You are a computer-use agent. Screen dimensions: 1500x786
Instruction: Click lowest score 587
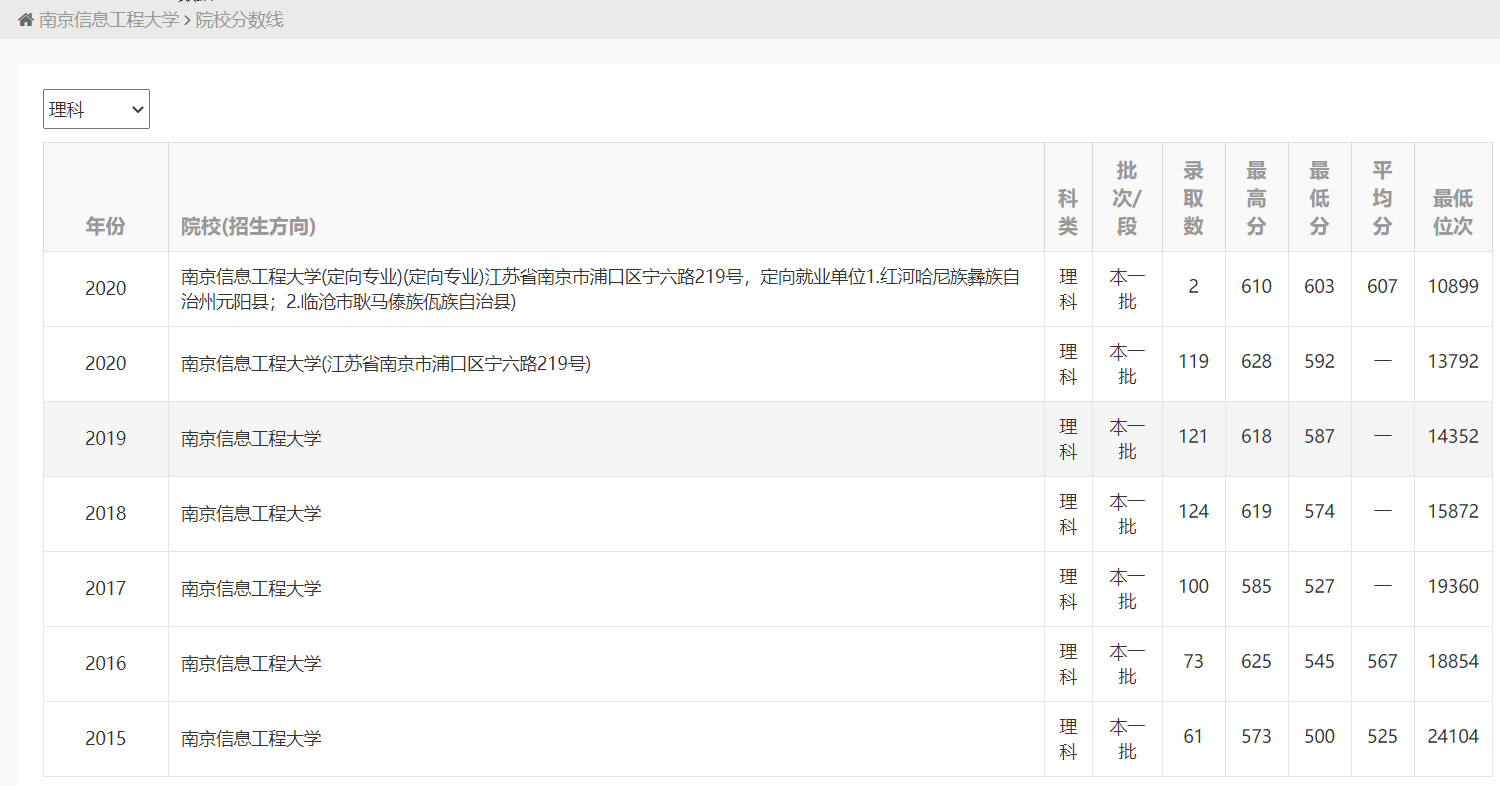(1319, 437)
